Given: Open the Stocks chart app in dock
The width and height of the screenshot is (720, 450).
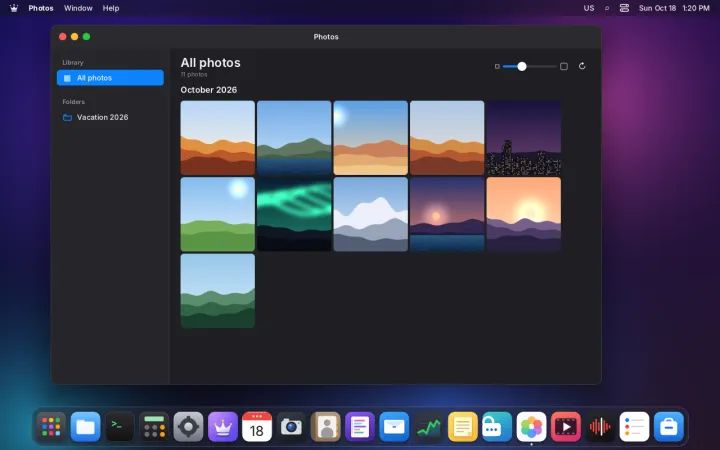Looking at the screenshot, I should tap(428, 427).
